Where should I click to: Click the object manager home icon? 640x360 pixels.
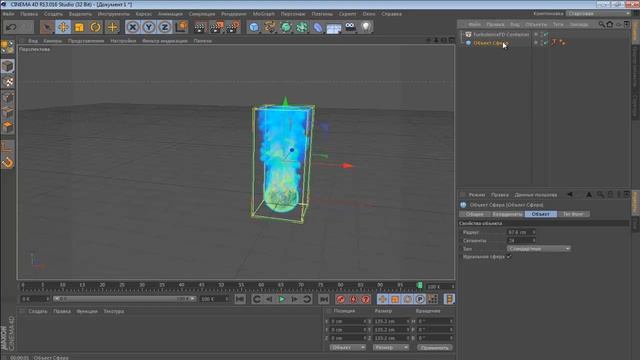click(610, 24)
